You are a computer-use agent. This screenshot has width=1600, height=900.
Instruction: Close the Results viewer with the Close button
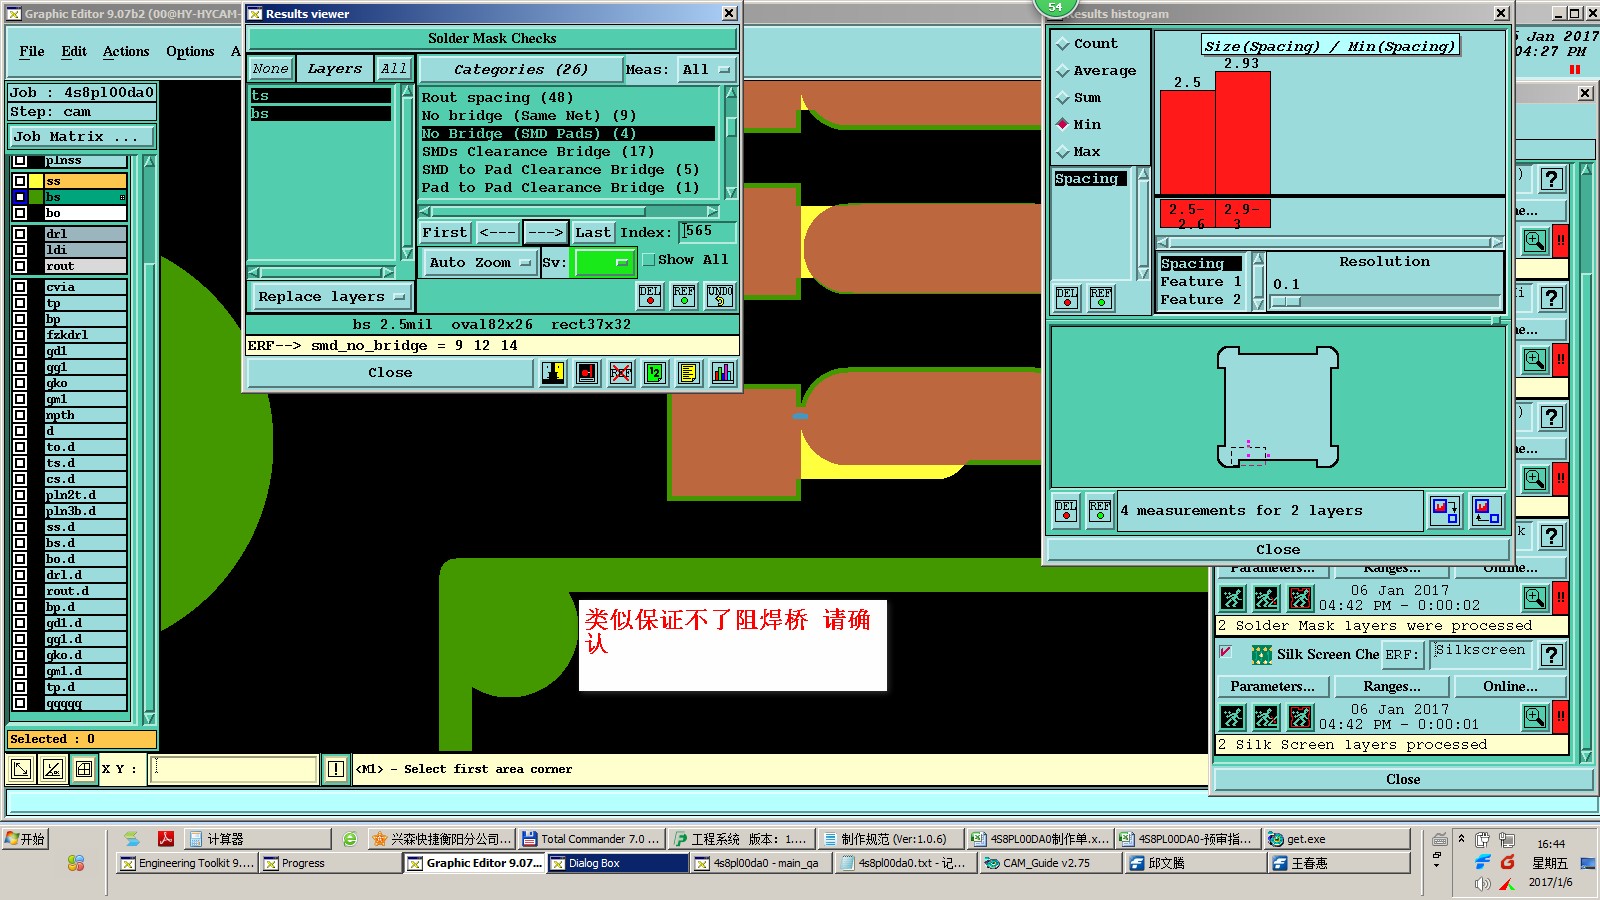click(390, 373)
